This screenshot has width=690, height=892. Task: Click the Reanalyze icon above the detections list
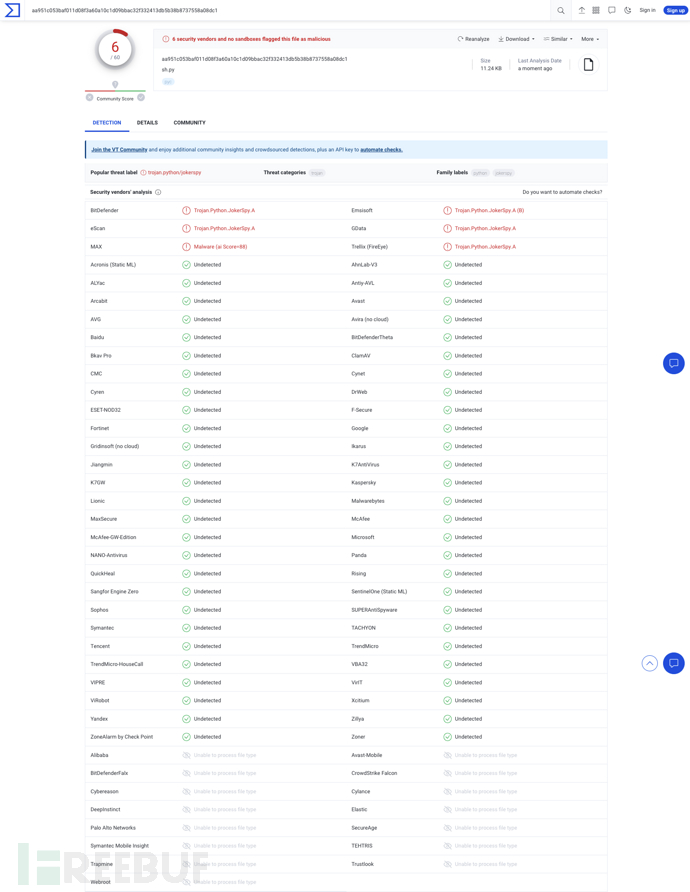pos(475,38)
